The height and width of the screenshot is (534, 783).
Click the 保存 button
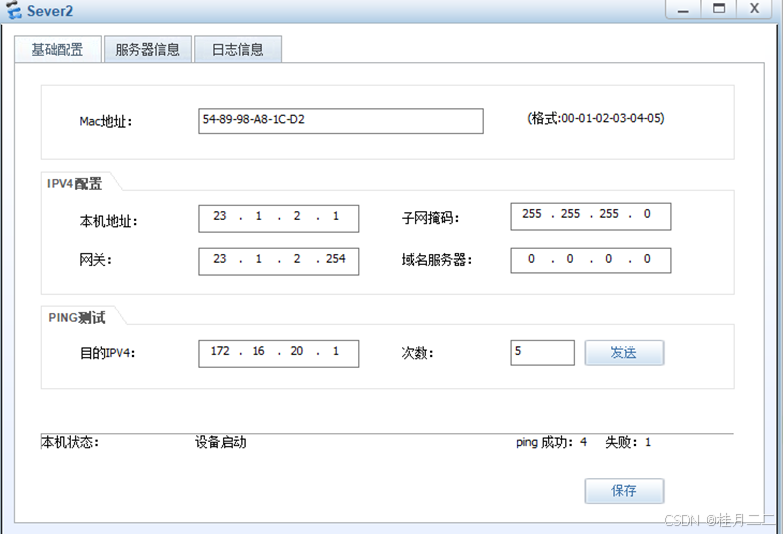coord(624,491)
